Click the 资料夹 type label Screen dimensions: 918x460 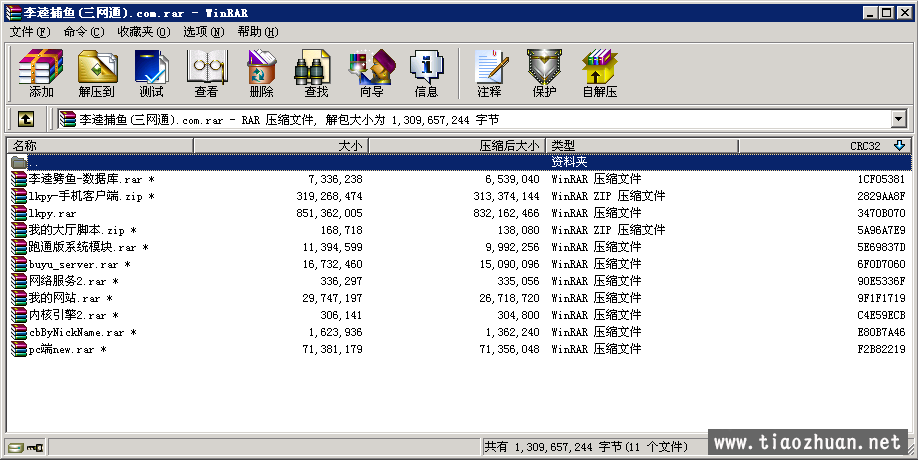(569, 162)
